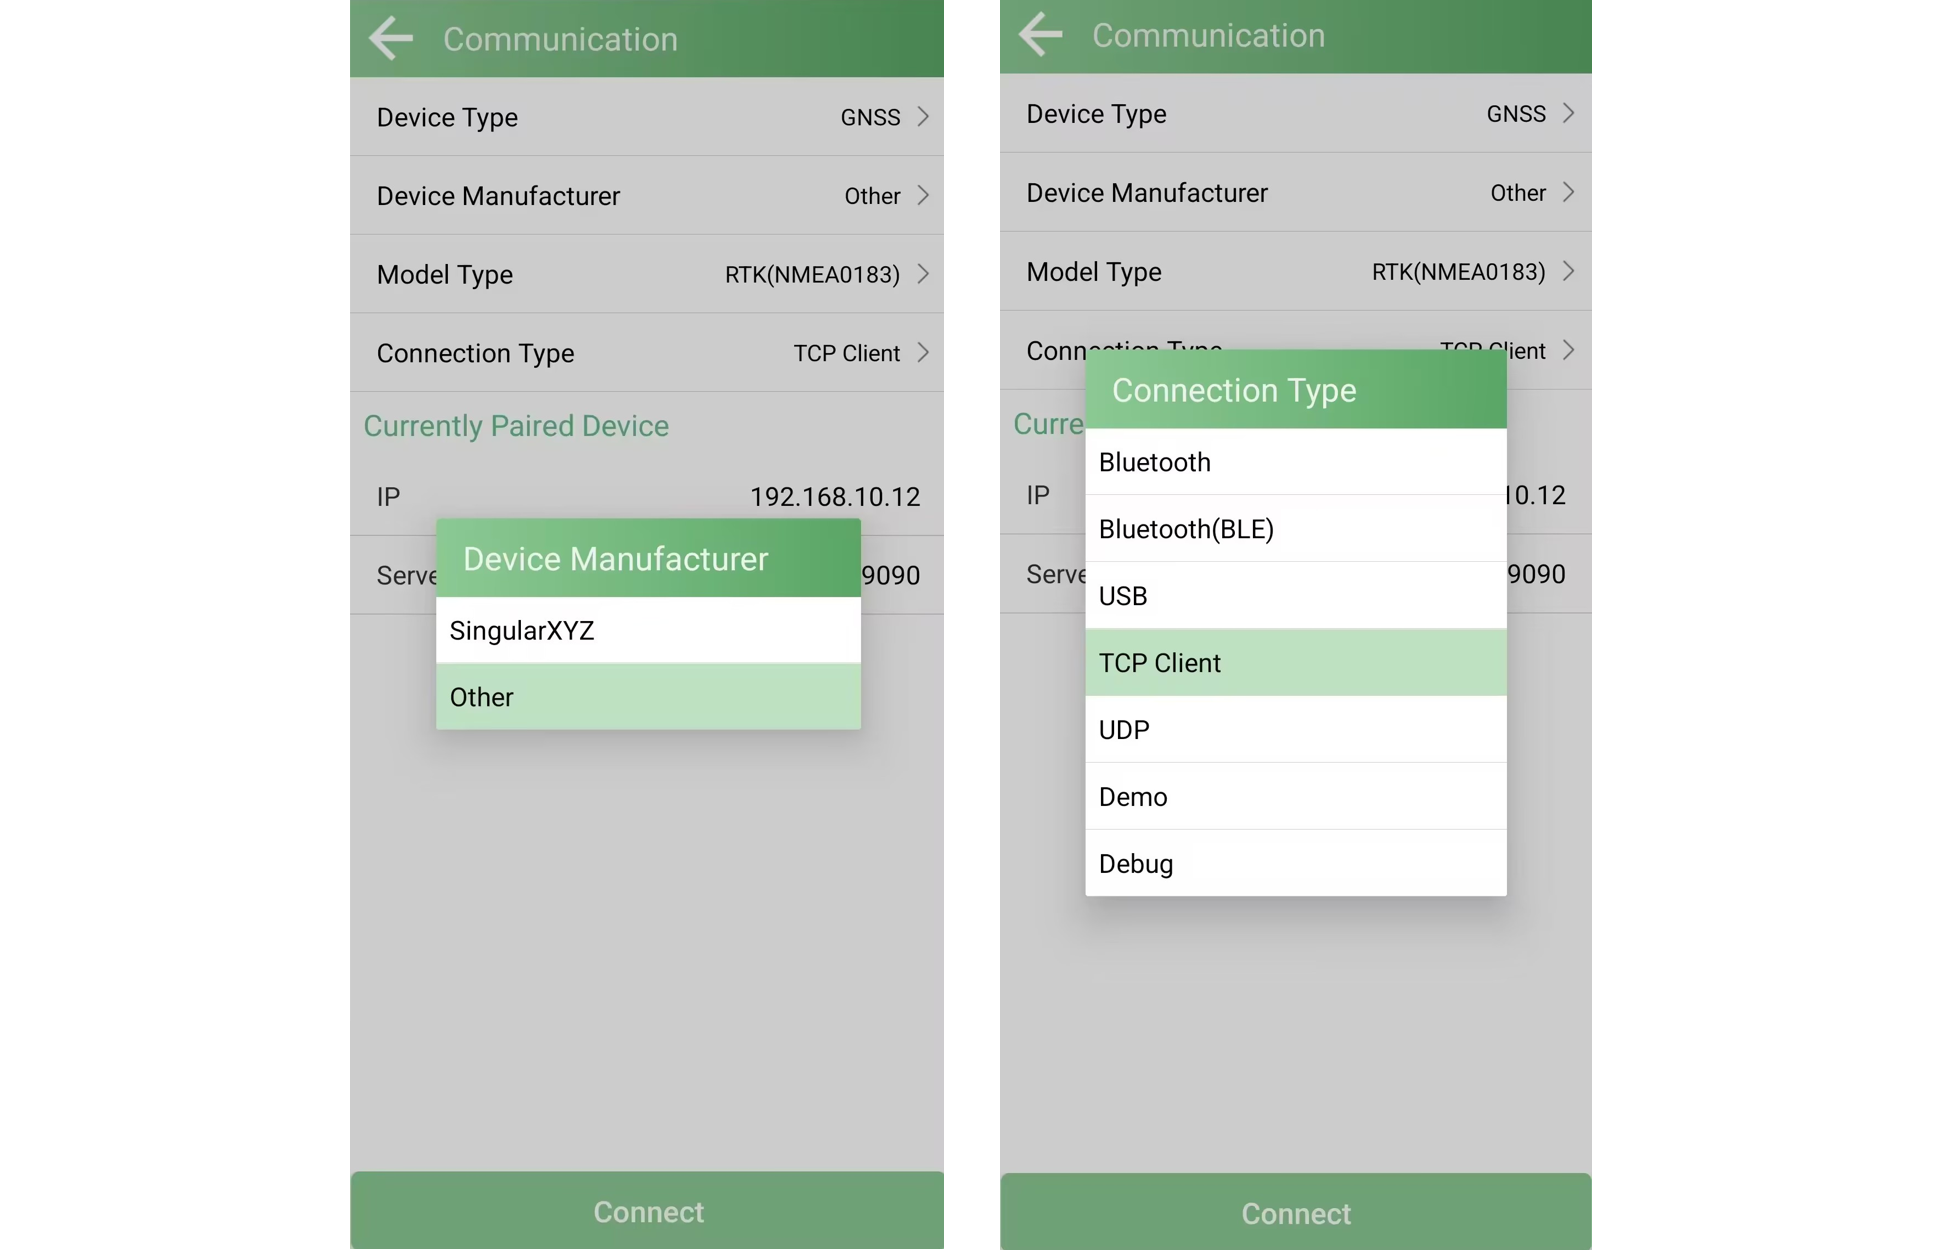This screenshot has width=1948, height=1250.
Task: Edit server port 9090 on left screen
Action: click(891, 576)
